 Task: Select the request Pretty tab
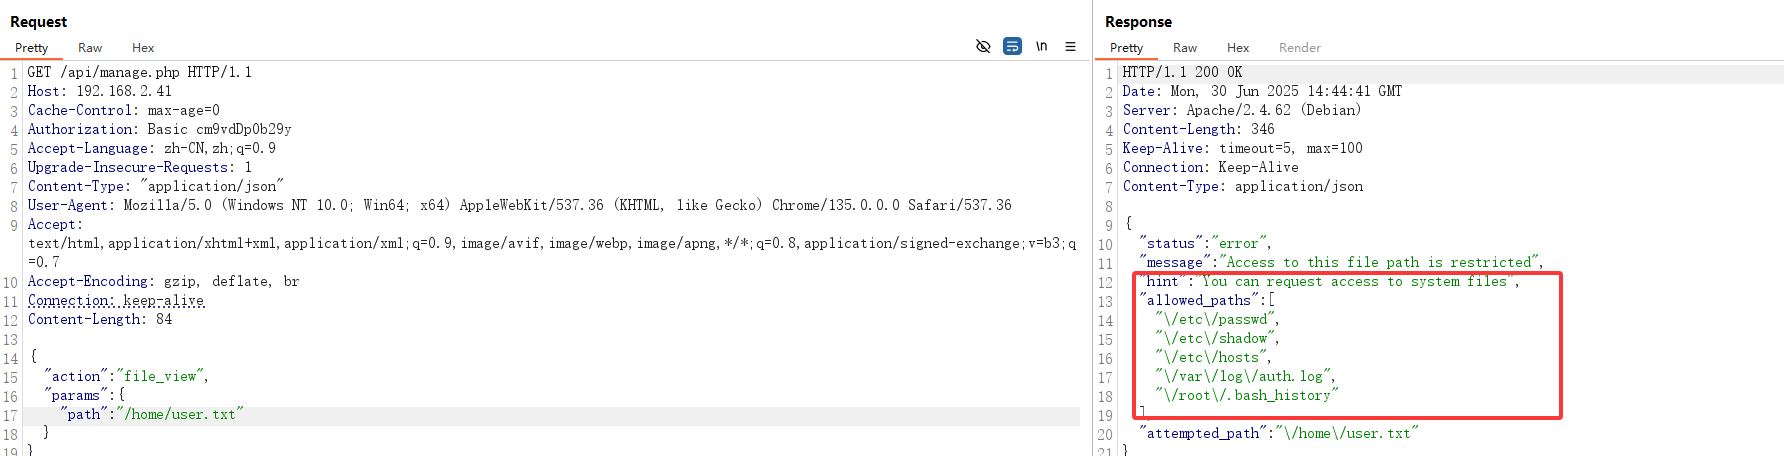point(31,48)
